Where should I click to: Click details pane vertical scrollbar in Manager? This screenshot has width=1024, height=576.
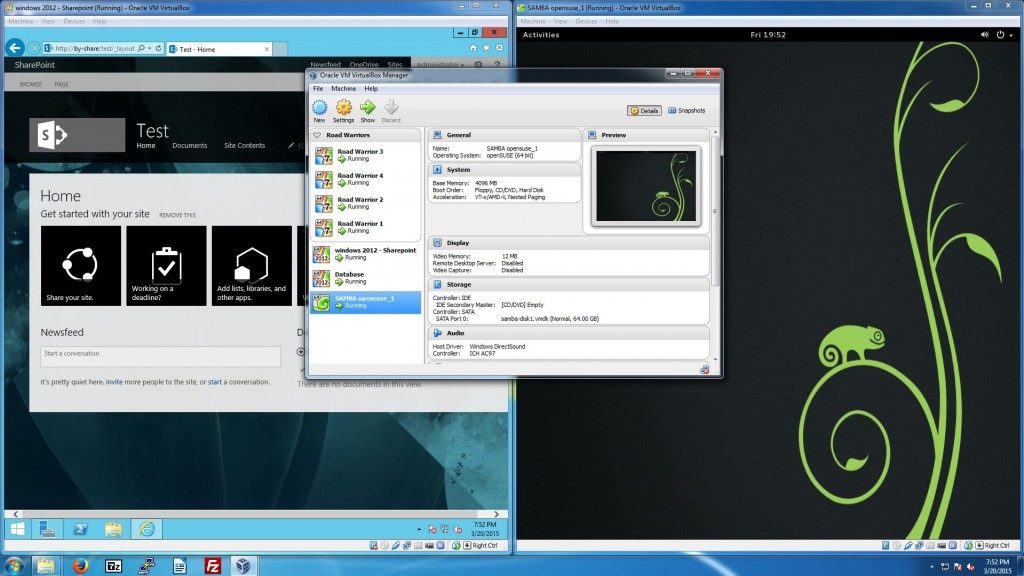click(715, 209)
